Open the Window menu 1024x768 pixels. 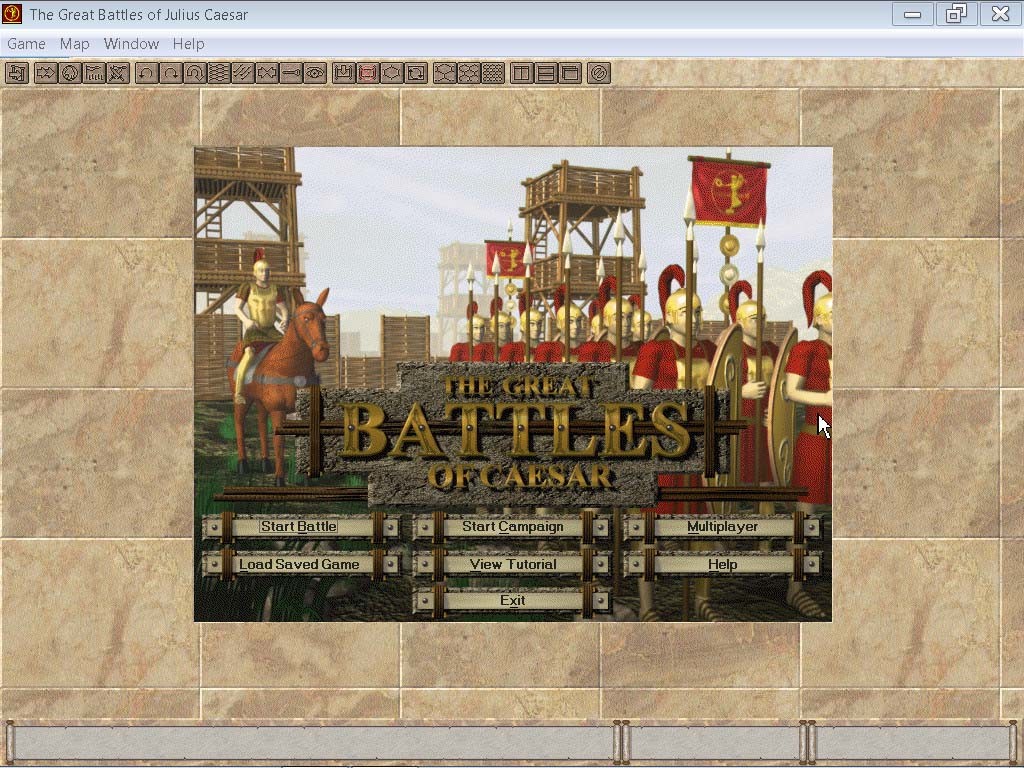[131, 44]
